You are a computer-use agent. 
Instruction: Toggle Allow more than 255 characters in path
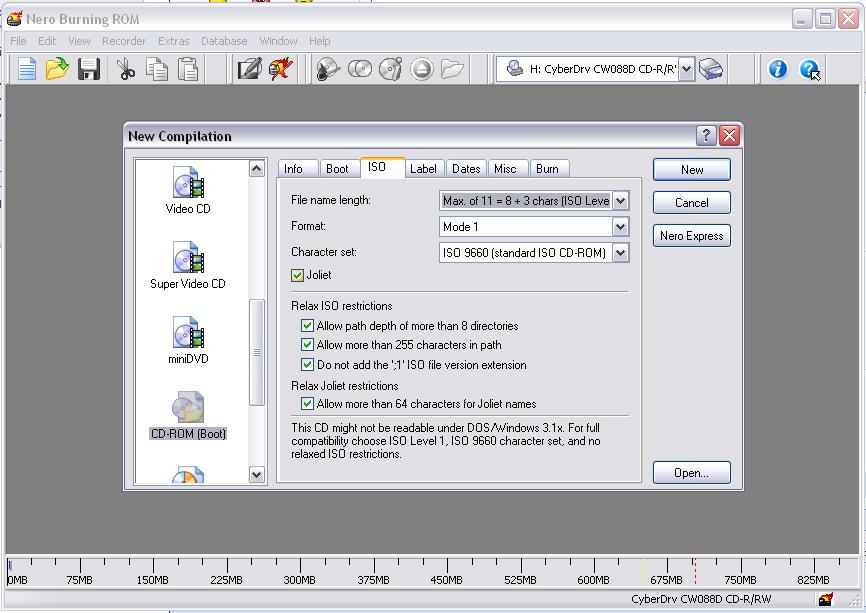click(308, 345)
